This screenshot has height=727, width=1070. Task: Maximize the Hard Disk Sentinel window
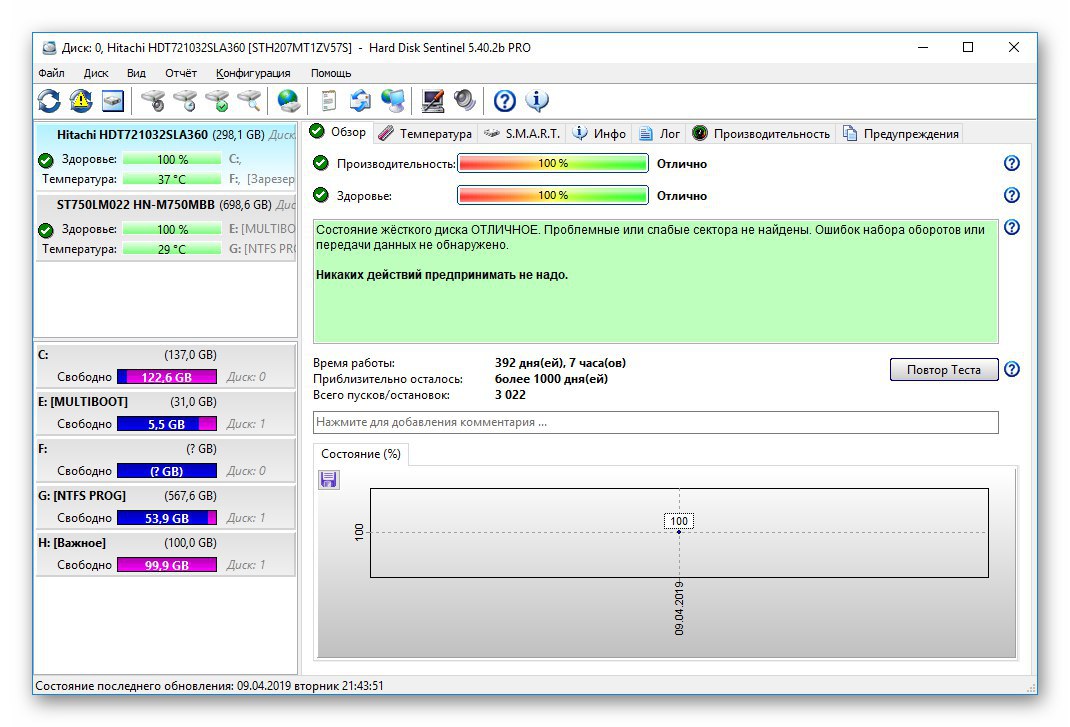click(x=968, y=47)
